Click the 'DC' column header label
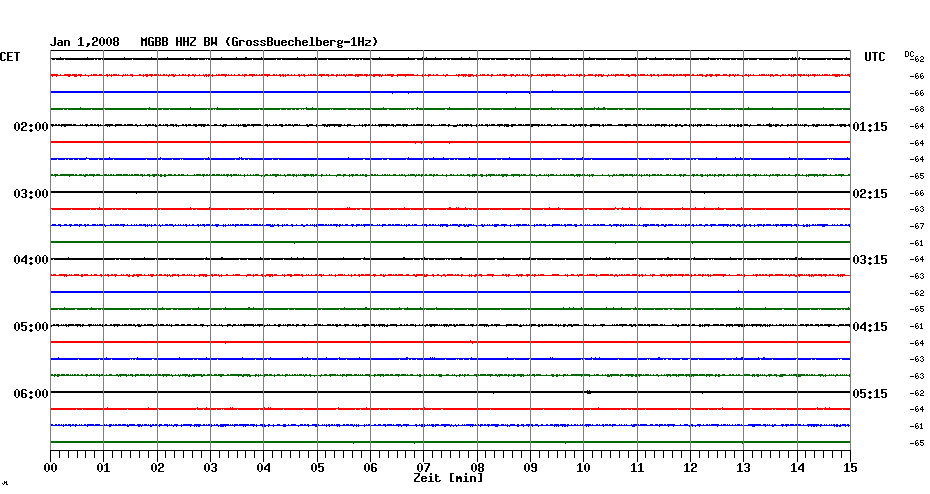This screenshot has height=494, width=930. 909,54
